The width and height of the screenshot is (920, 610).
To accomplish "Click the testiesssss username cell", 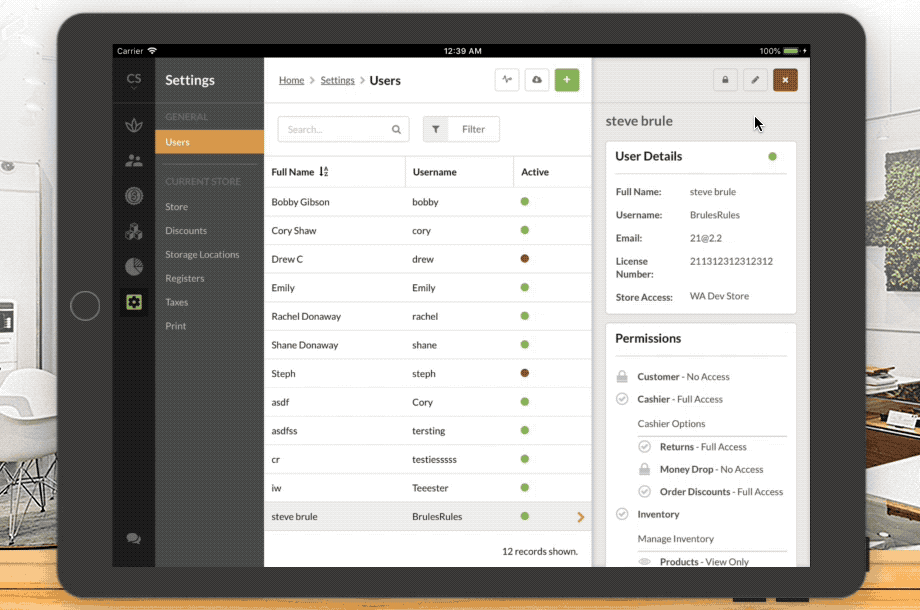I will pos(434,459).
